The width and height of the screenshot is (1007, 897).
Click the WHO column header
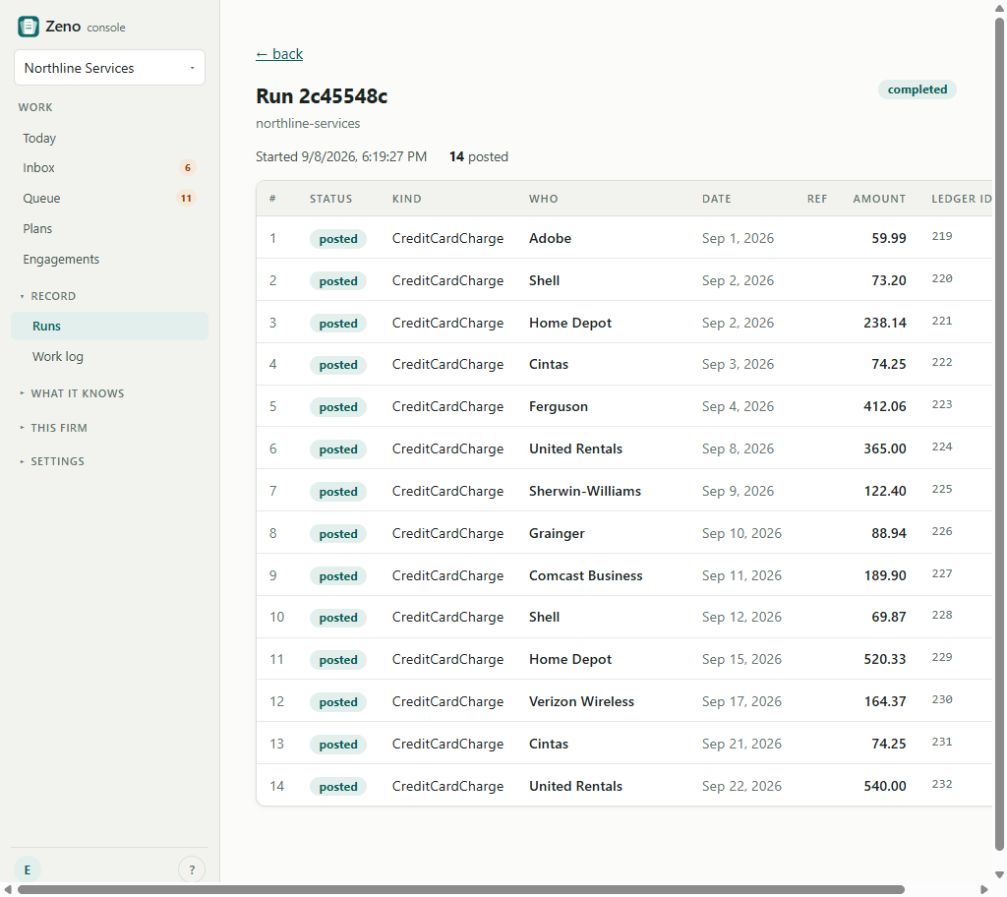[x=543, y=199]
